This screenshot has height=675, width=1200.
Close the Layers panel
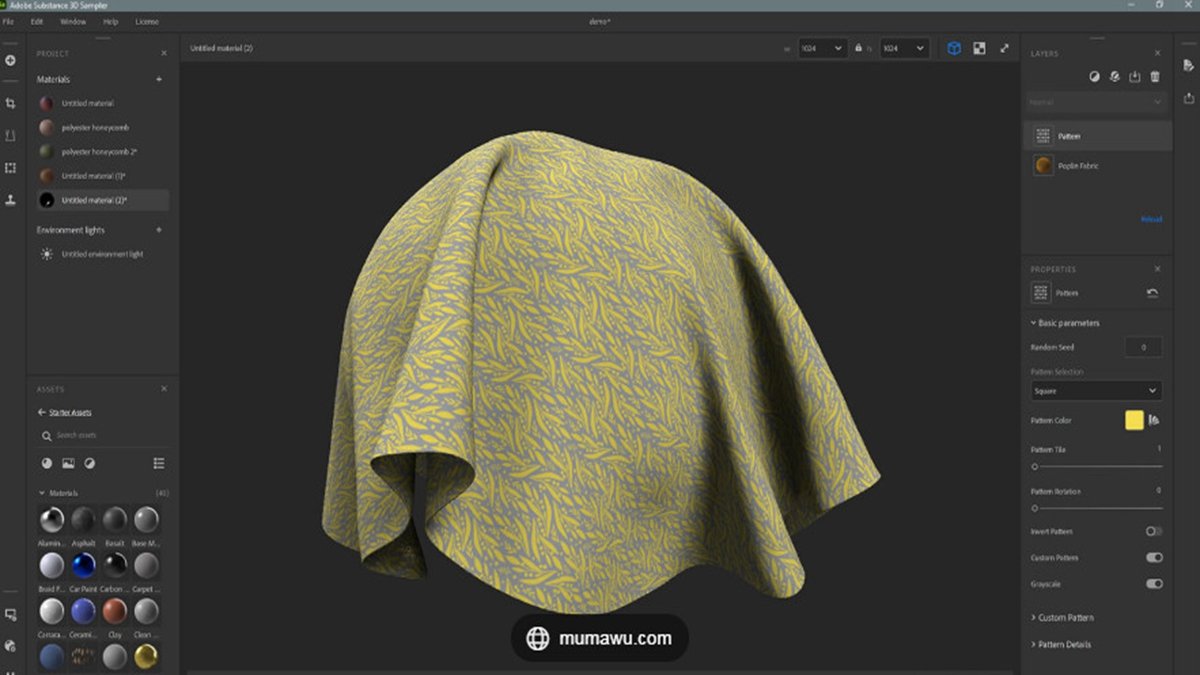point(1158,53)
